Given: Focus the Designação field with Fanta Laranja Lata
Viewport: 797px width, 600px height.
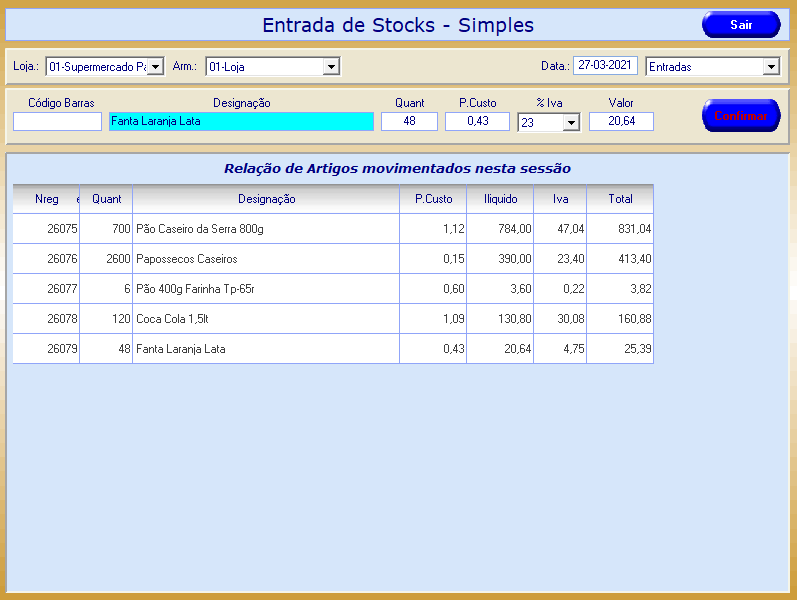Looking at the screenshot, I should pyautogui.click(x=241, y=121).
